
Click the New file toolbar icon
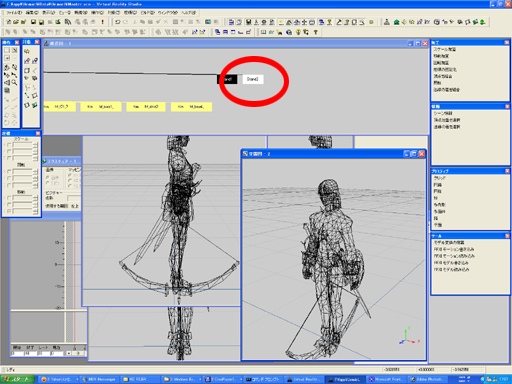[8, 22]
